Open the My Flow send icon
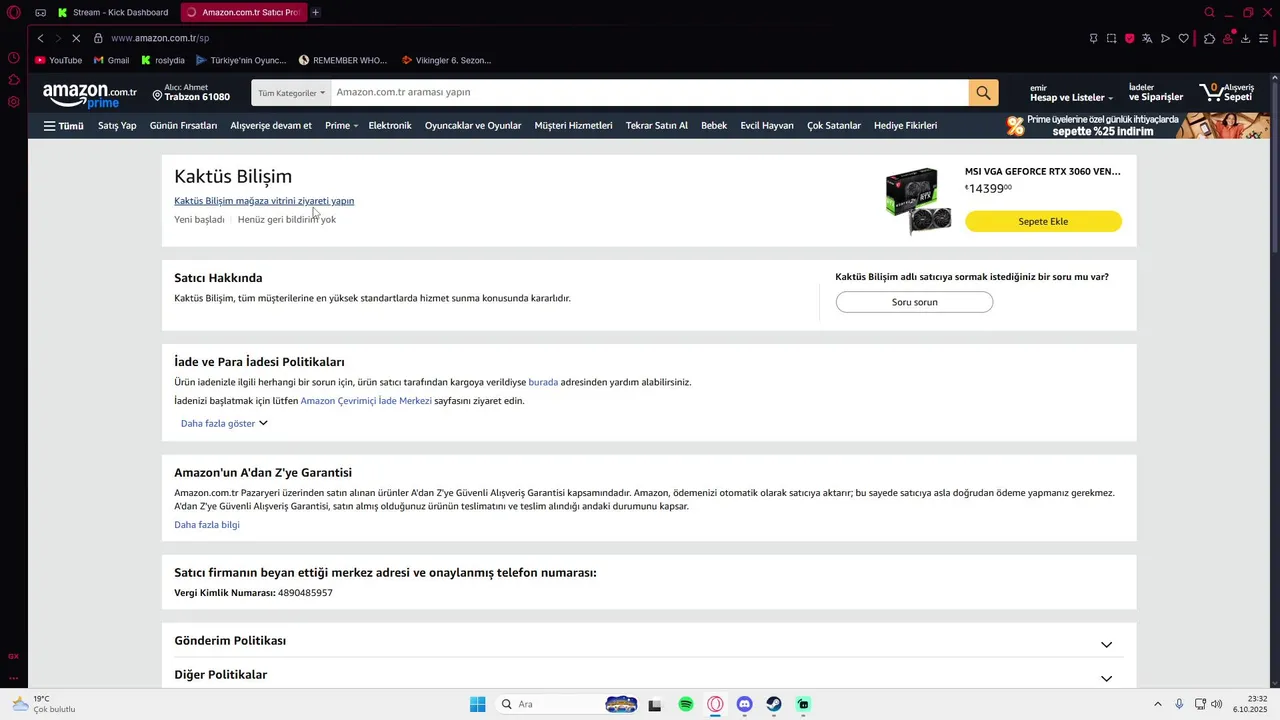The width and height of the screenshot is (1280, 720). coord(1165,38)
